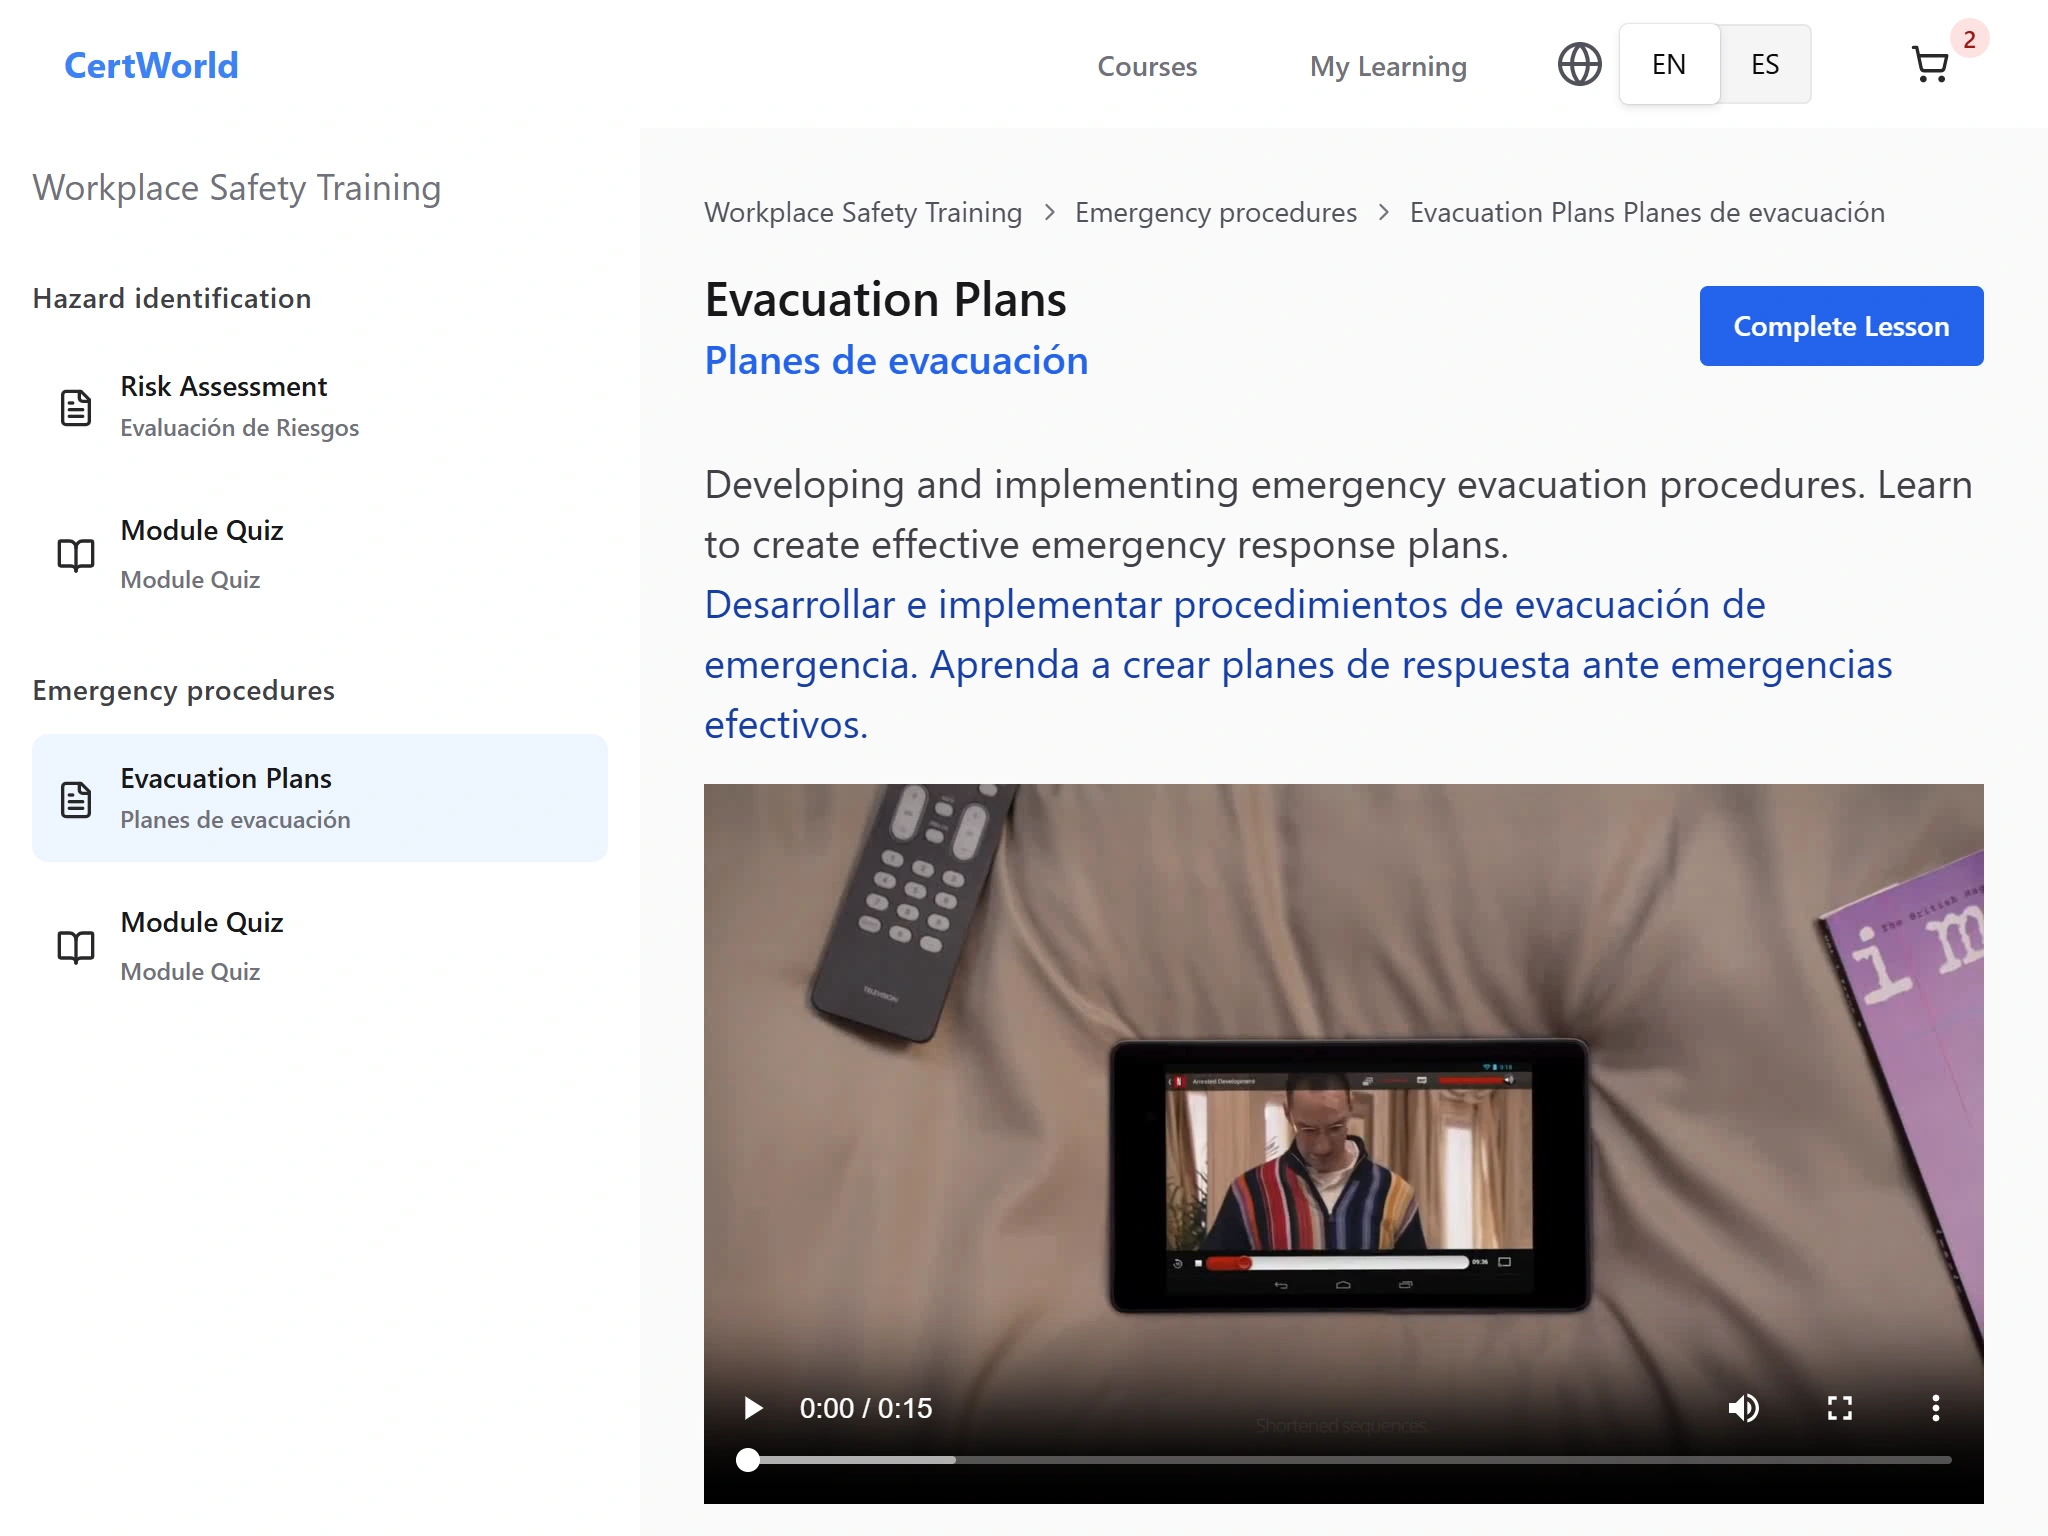Click the Evacuation Plans document icon
The image size is (2048, 1536).
tap(76, 799)
